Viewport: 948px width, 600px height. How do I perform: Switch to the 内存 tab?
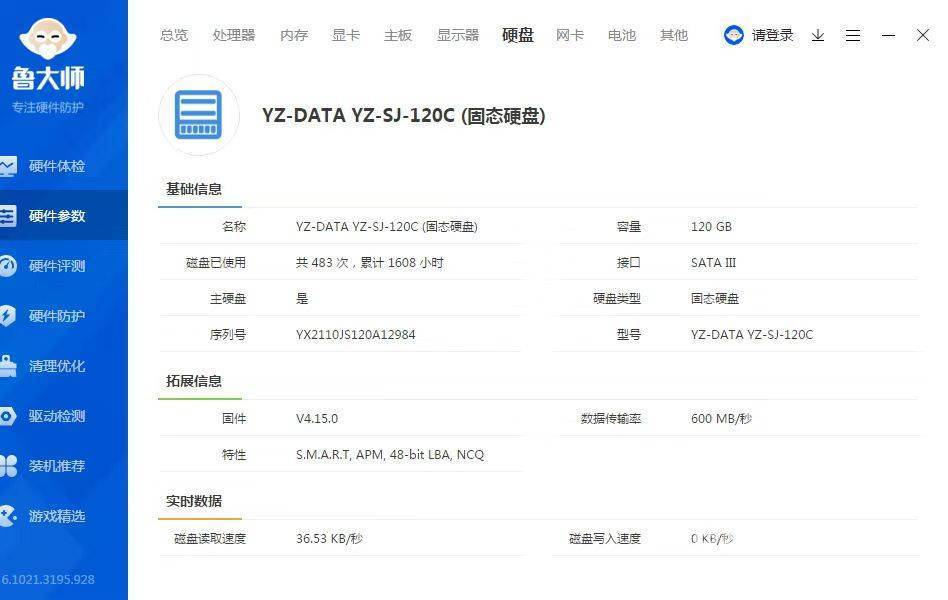click(294, 35)
